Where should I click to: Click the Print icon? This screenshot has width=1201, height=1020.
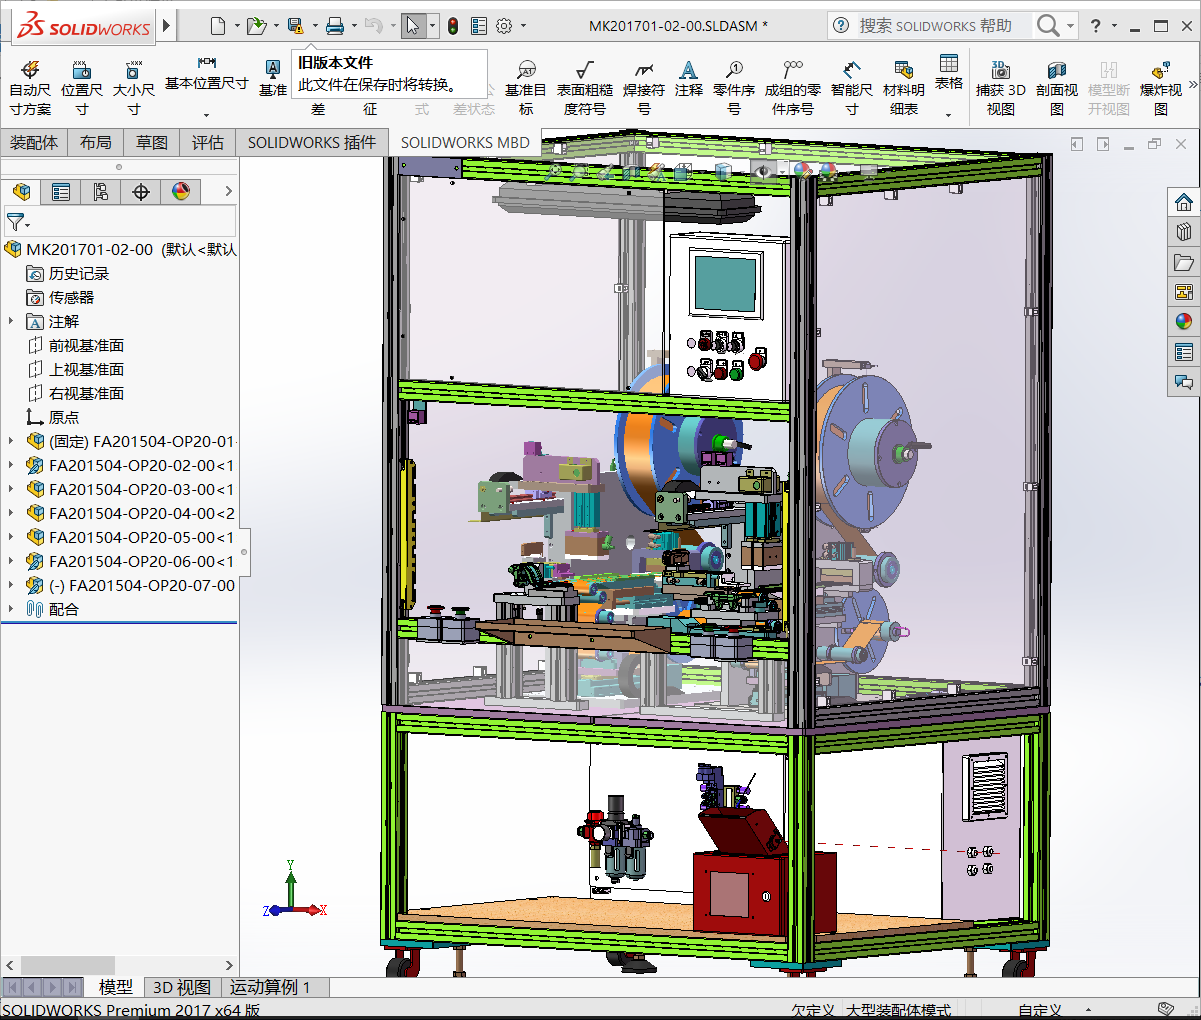[335, 25]
